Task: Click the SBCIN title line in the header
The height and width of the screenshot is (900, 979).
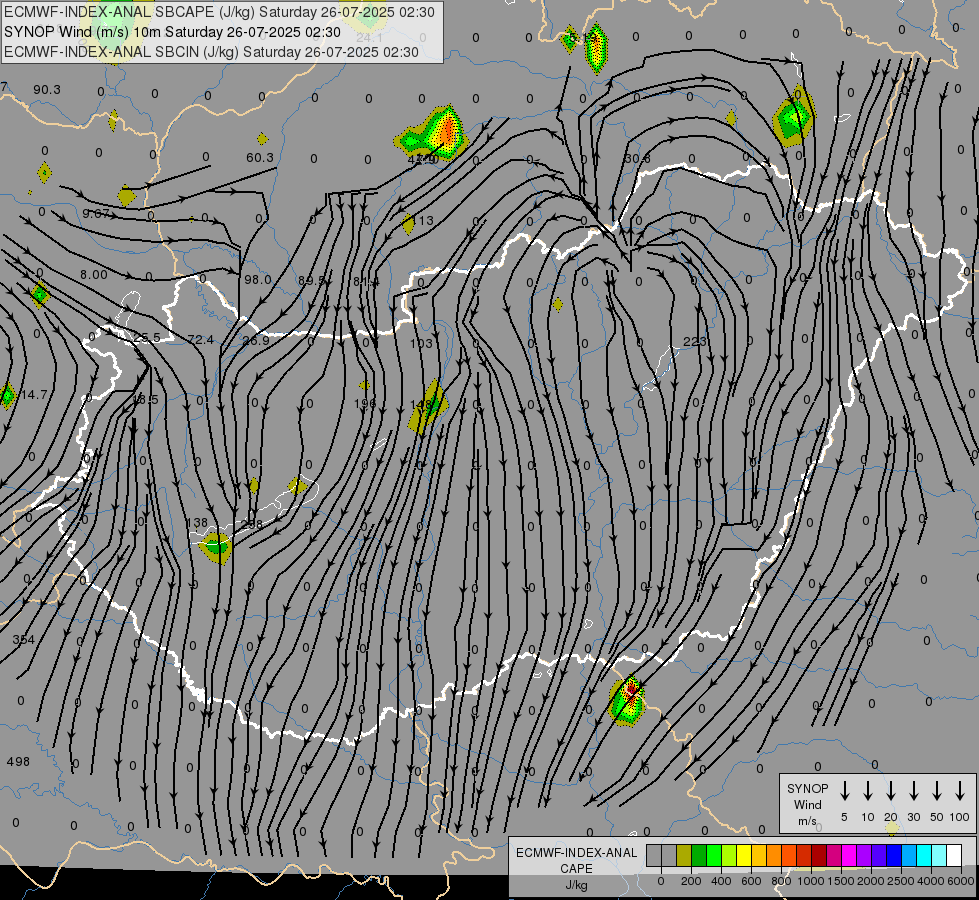Action: (211, 52)
